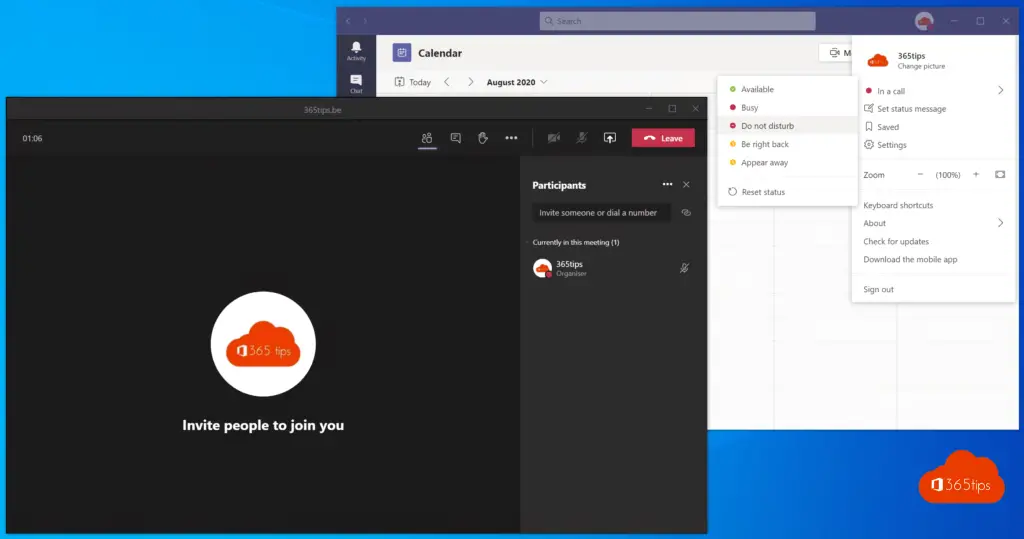This screenshot has width=1024, height=539.
Task: Click the Teams search box
Action: tap(677, 21)
